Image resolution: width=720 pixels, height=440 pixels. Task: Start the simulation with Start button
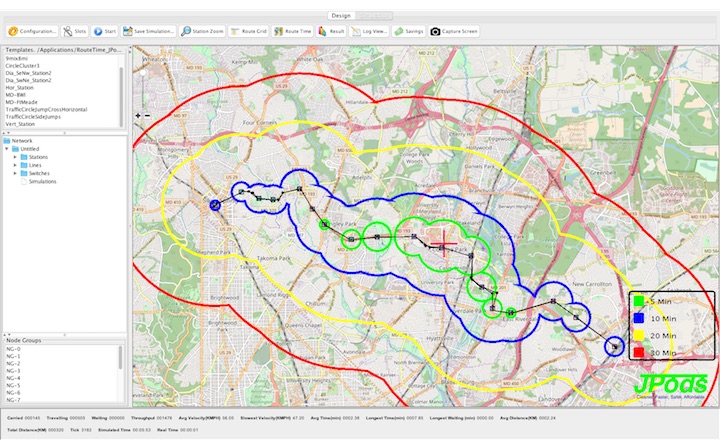click(105, 31)
